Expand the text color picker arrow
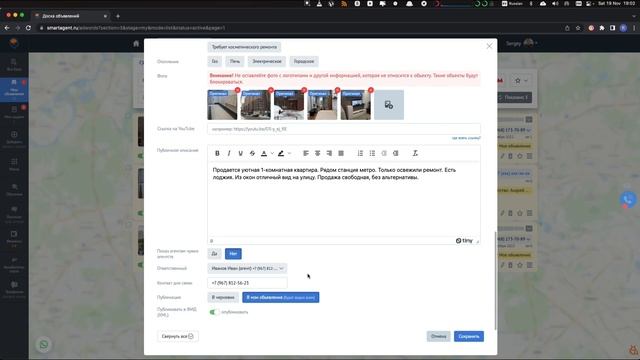Screen dimensions: 640x360 272,153
